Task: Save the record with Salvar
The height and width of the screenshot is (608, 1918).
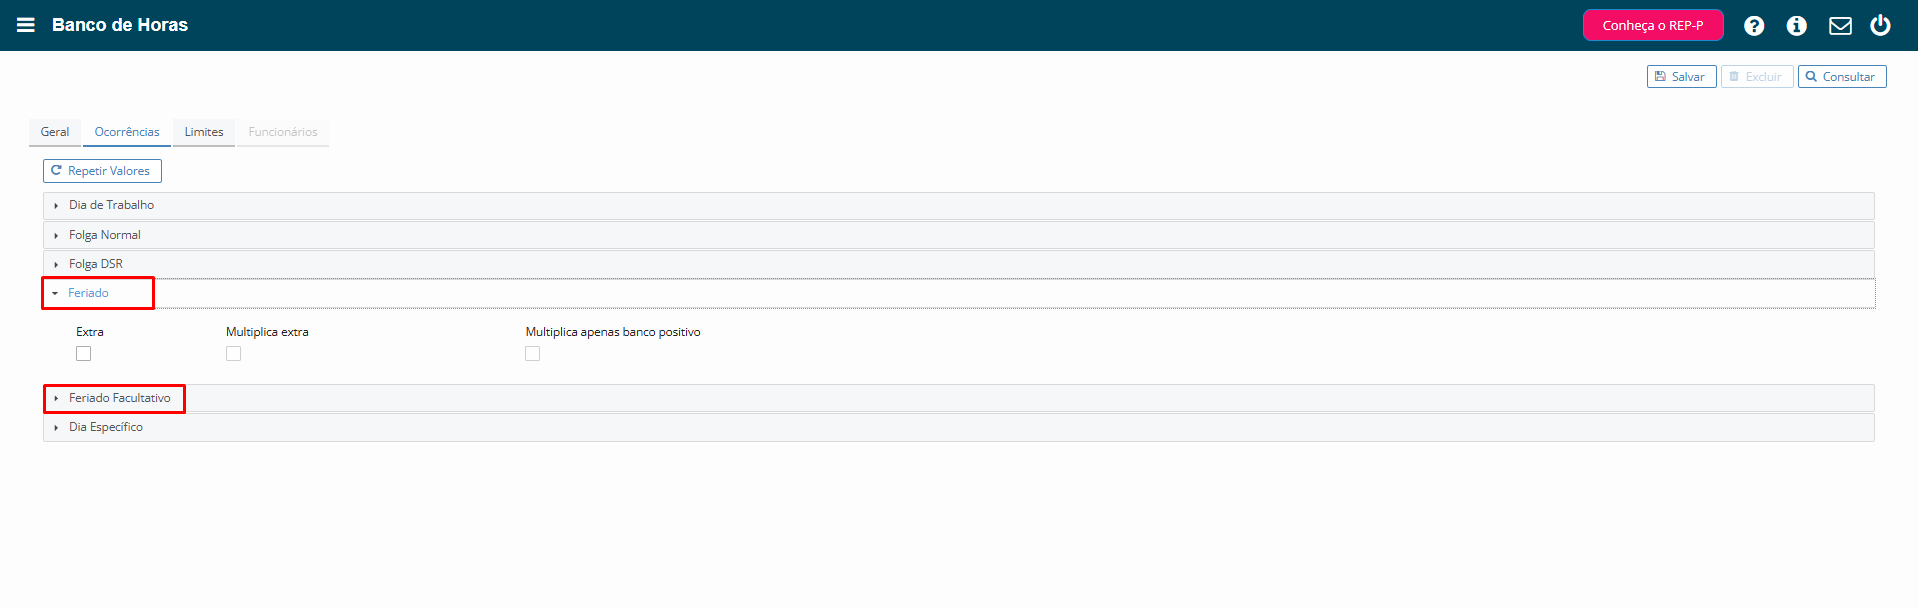Action: point(1681,77)
